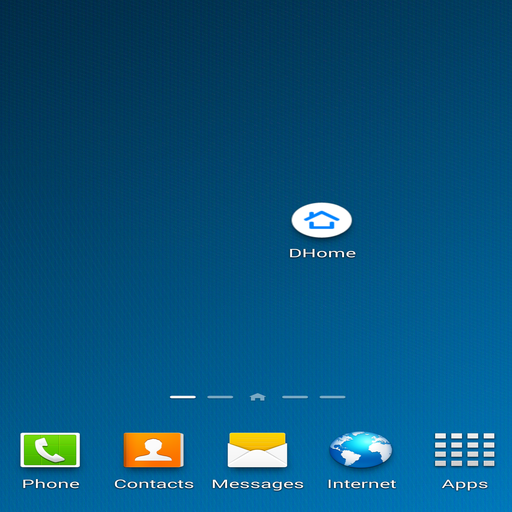Open the Apps grid drawer icon
The height and width of the screenshot is (512, 512).
(465, 450)
